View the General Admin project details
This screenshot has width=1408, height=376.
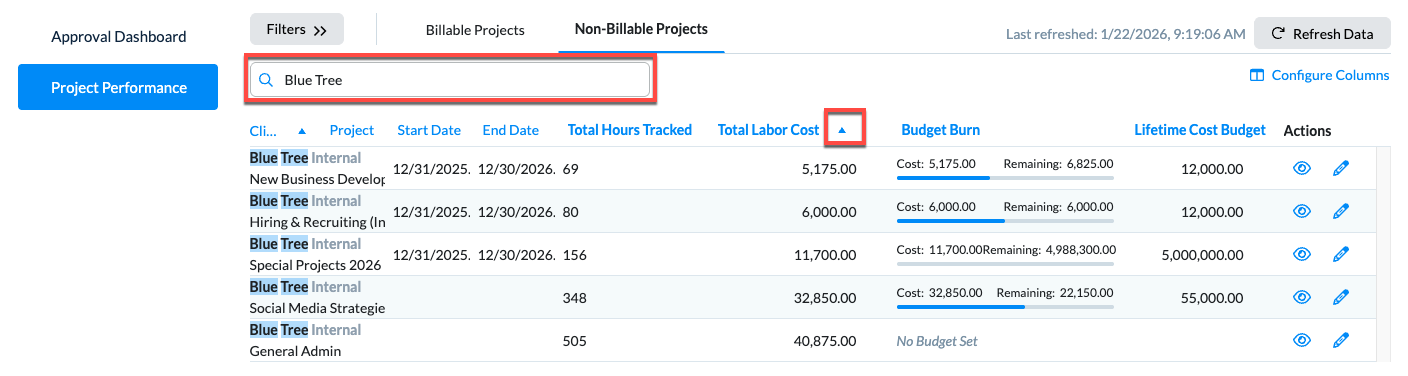[1301, 340]
